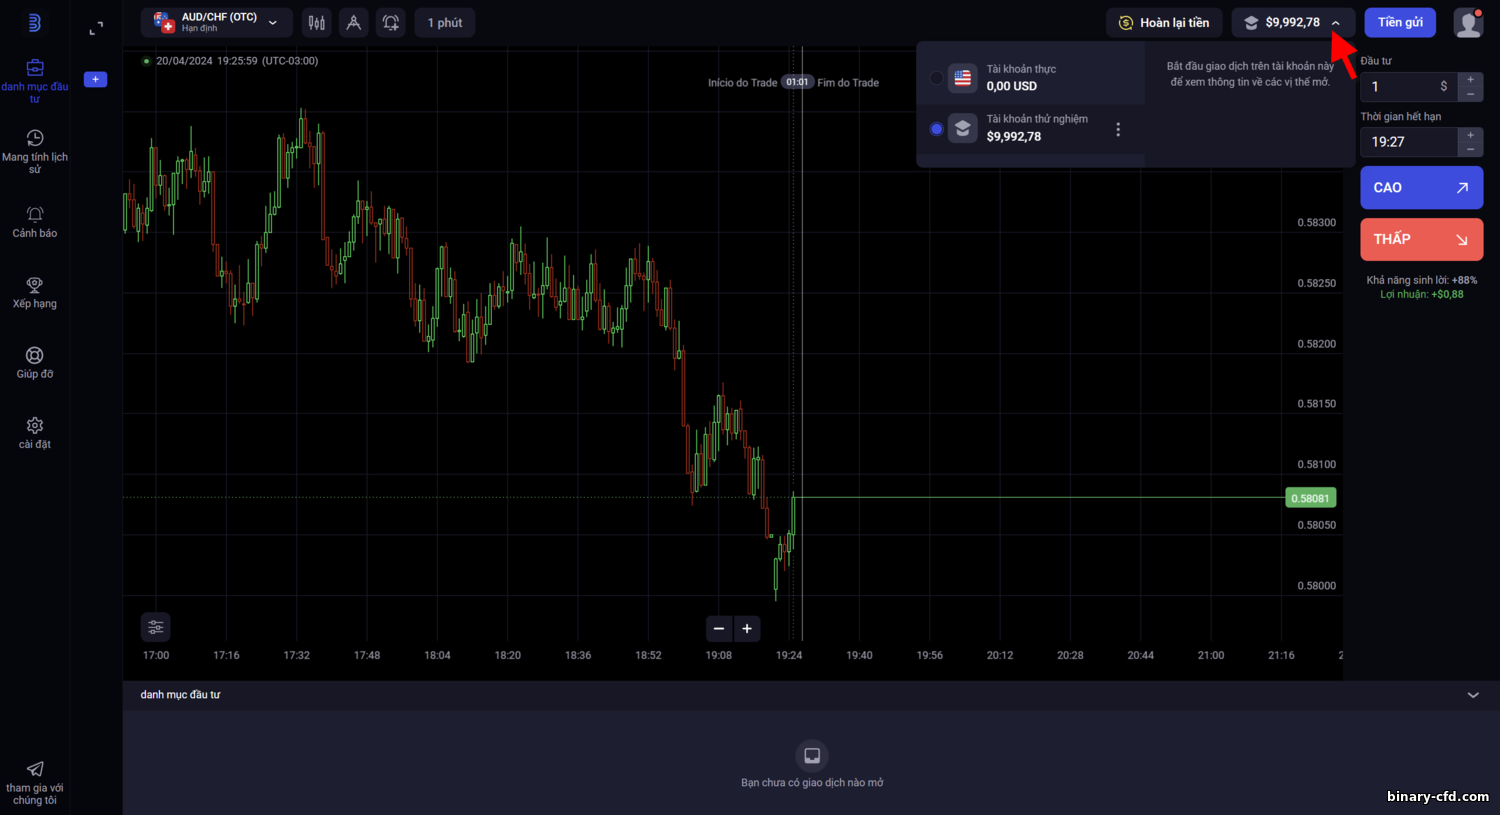The image size is (1500, 815).
Task: Zoom in chart with plus button
Action: point(747,629)
